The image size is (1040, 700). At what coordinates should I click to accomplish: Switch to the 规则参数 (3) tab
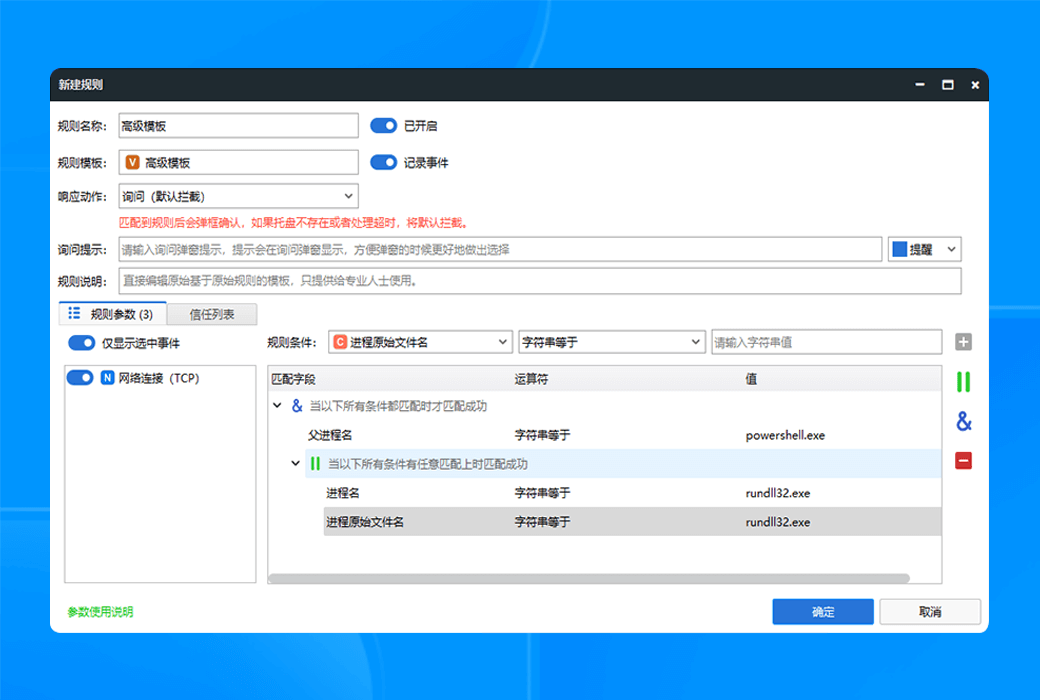pyautogui.click(x=113, y=314)
